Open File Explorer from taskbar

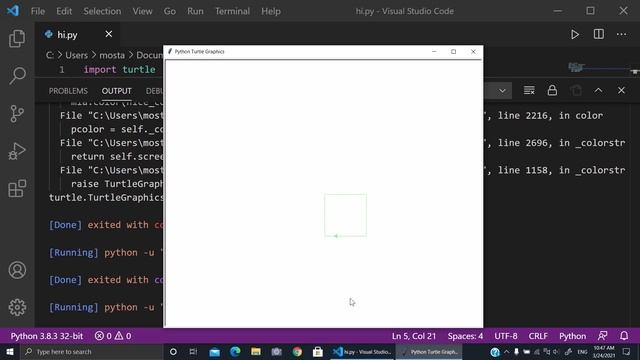click(x=256, y=351)
